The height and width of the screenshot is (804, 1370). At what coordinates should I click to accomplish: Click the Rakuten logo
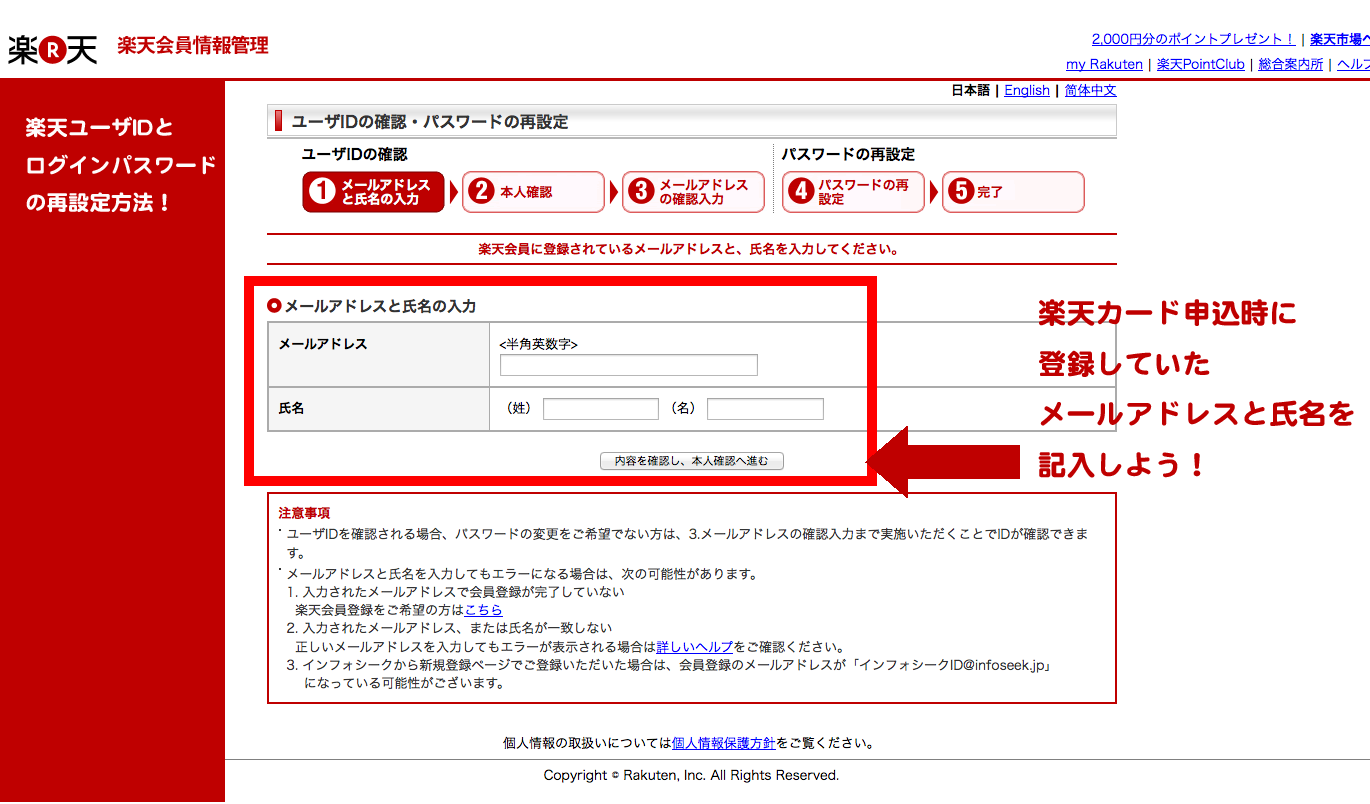[53, 49]
